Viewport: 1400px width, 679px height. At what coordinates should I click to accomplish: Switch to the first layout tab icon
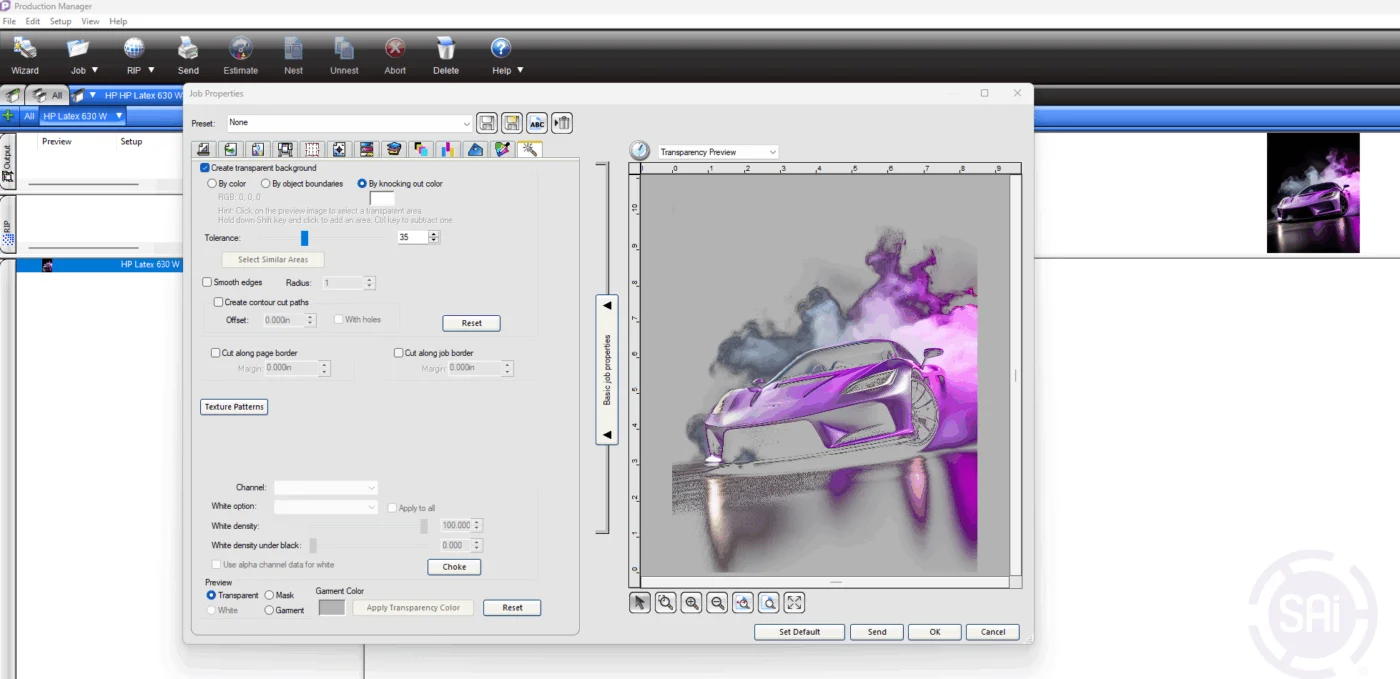(204, 150)
